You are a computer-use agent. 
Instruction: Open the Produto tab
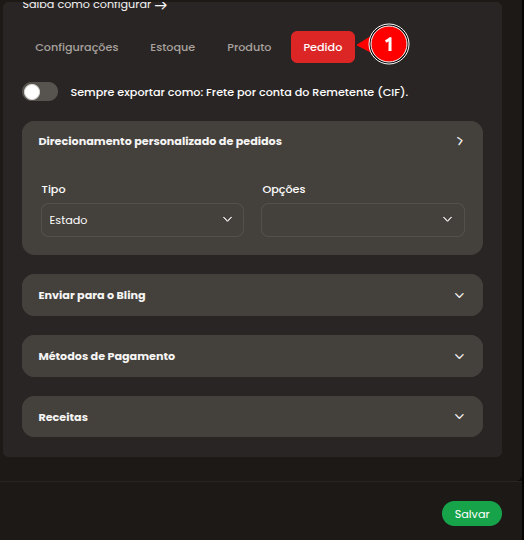(249, 47)
